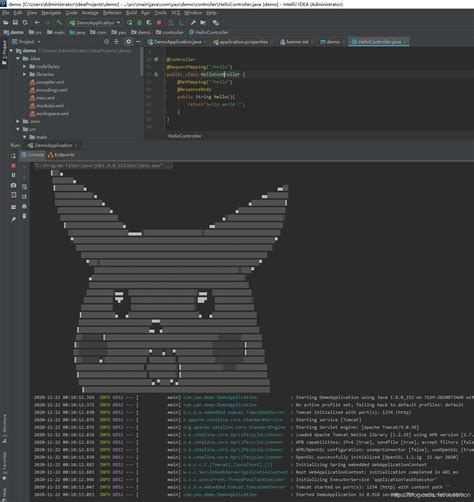Toggle the Project tool window side tab
The width and height of the screenshot is (474, 502).
point(4,53)
